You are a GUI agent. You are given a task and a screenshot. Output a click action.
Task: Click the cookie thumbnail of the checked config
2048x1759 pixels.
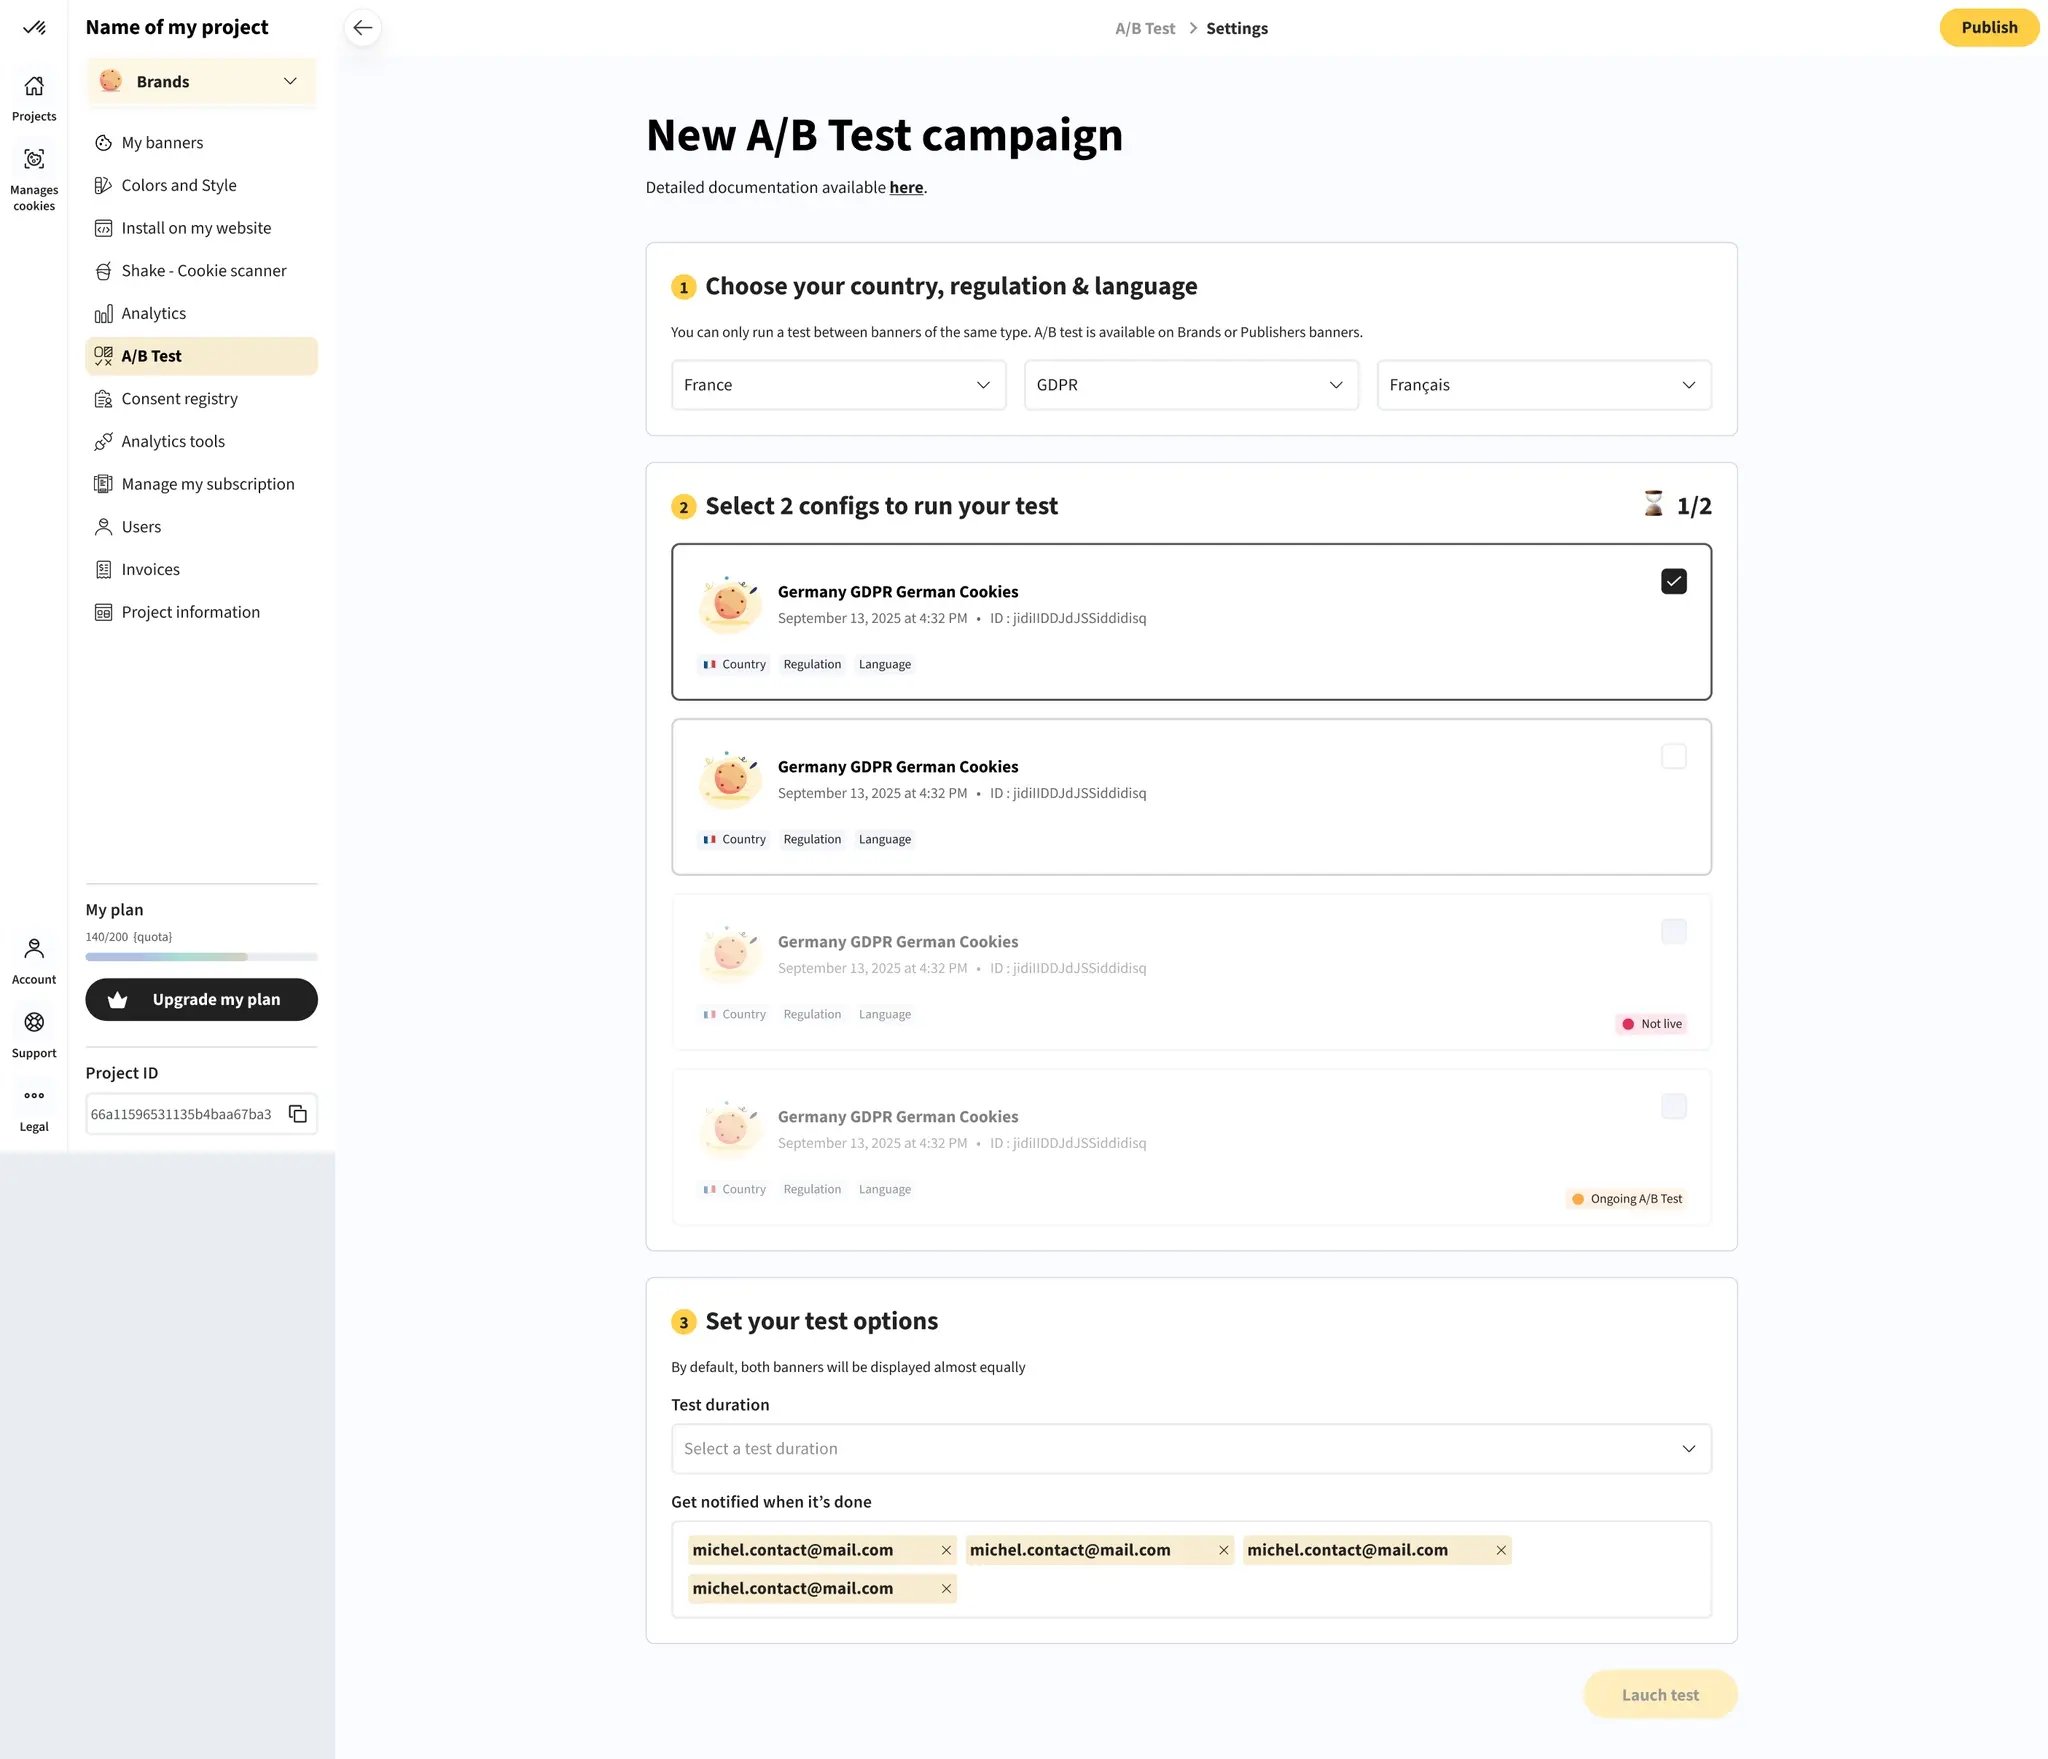730,604
